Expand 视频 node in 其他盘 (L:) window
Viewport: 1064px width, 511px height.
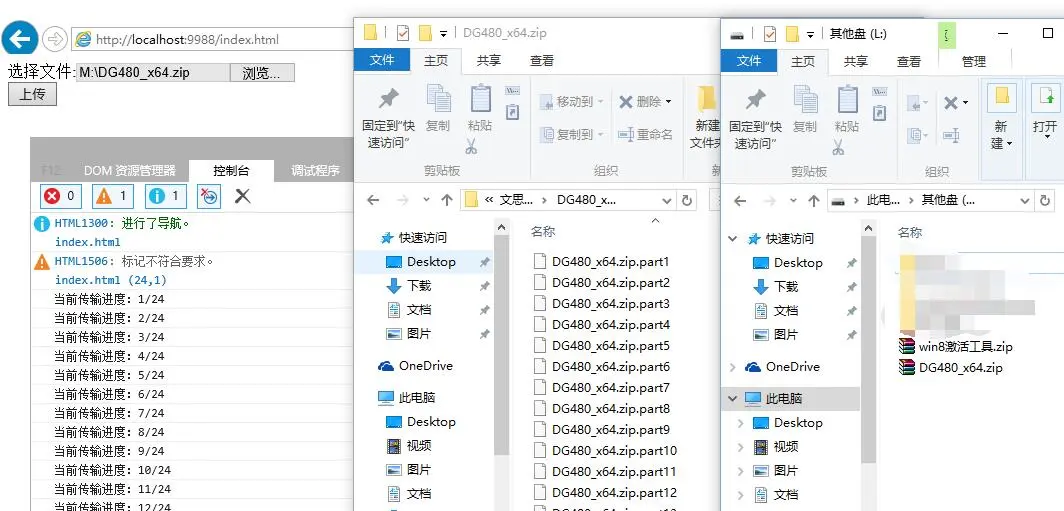click(x=742, y=447)
